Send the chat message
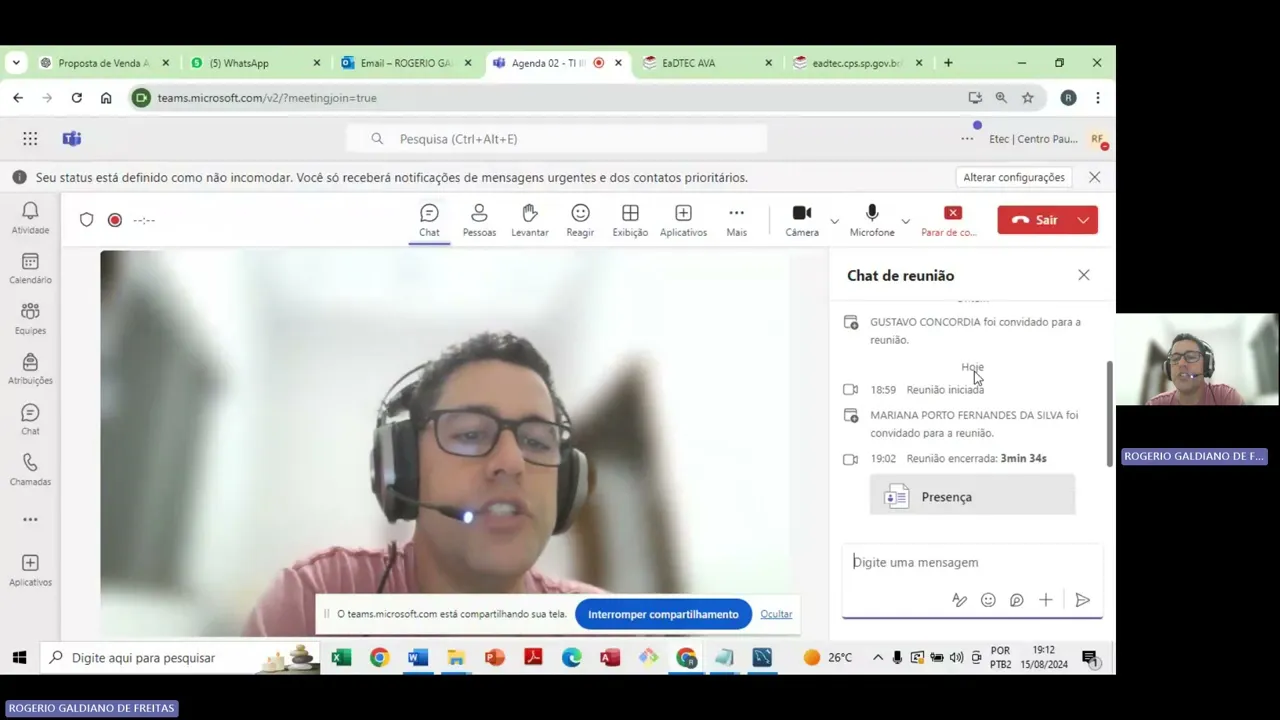 [x=1082, y=600]
